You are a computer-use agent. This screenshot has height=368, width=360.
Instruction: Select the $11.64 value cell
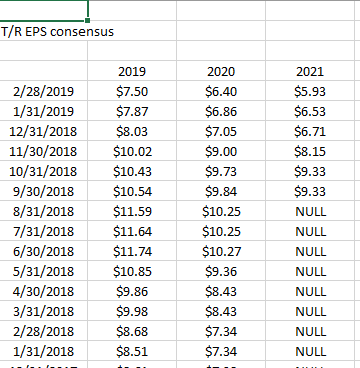click(x=132, y=231)
